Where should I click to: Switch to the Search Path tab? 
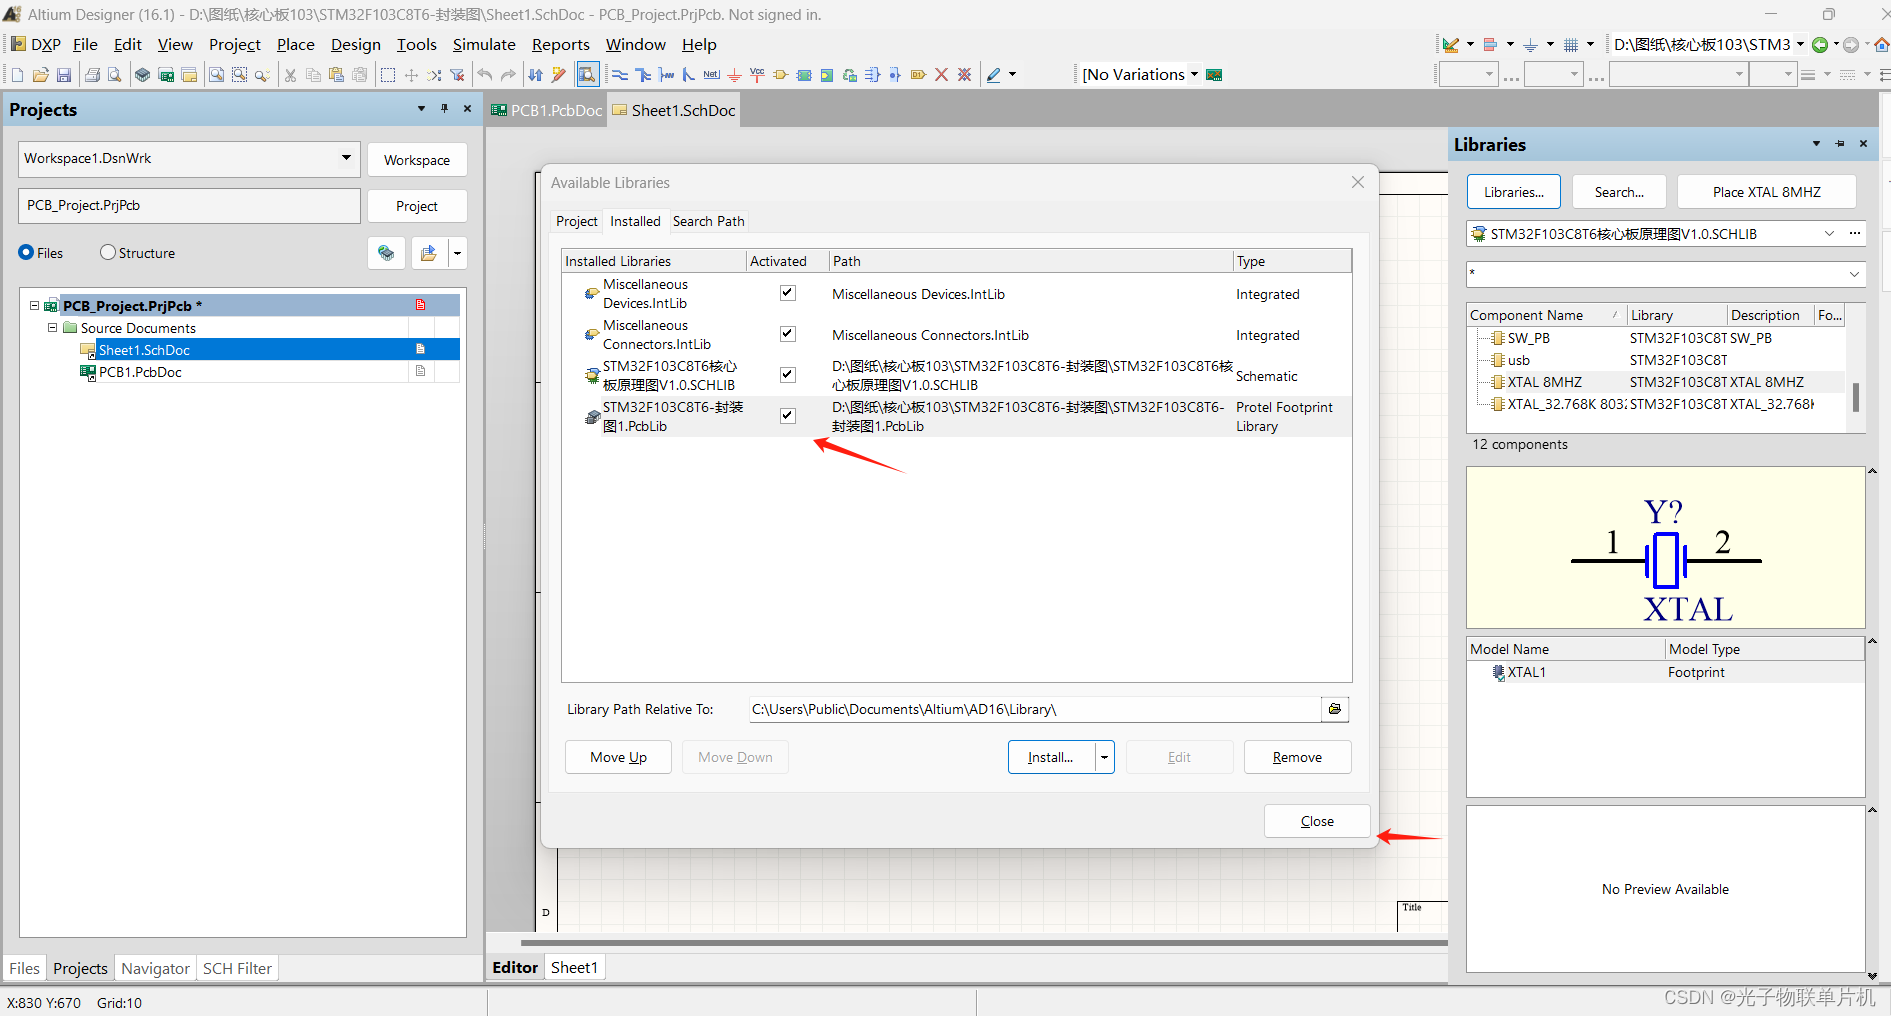pyautogui.click(x=708, y=221)
